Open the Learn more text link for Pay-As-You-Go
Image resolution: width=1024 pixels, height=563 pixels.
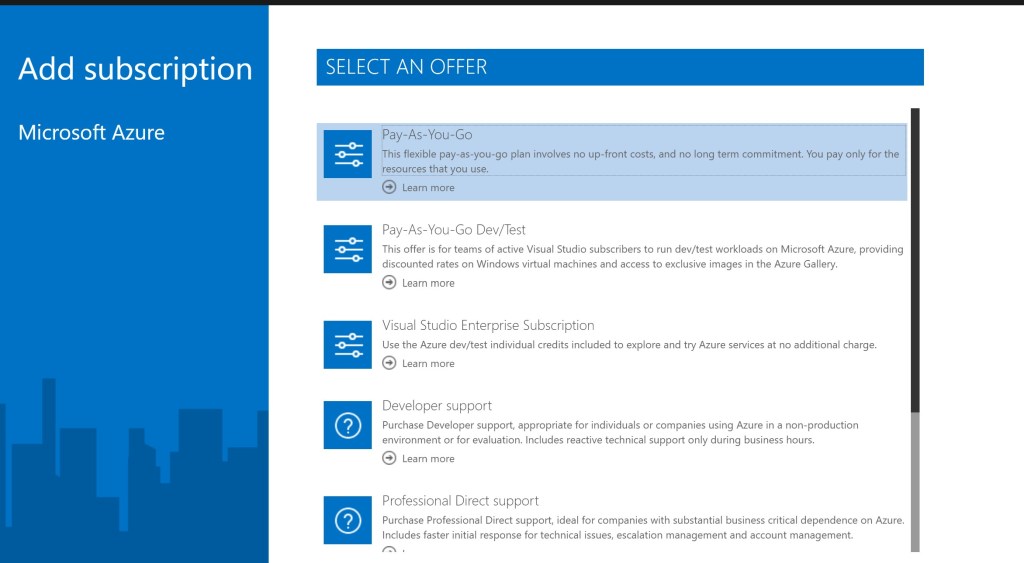[428, 188]
